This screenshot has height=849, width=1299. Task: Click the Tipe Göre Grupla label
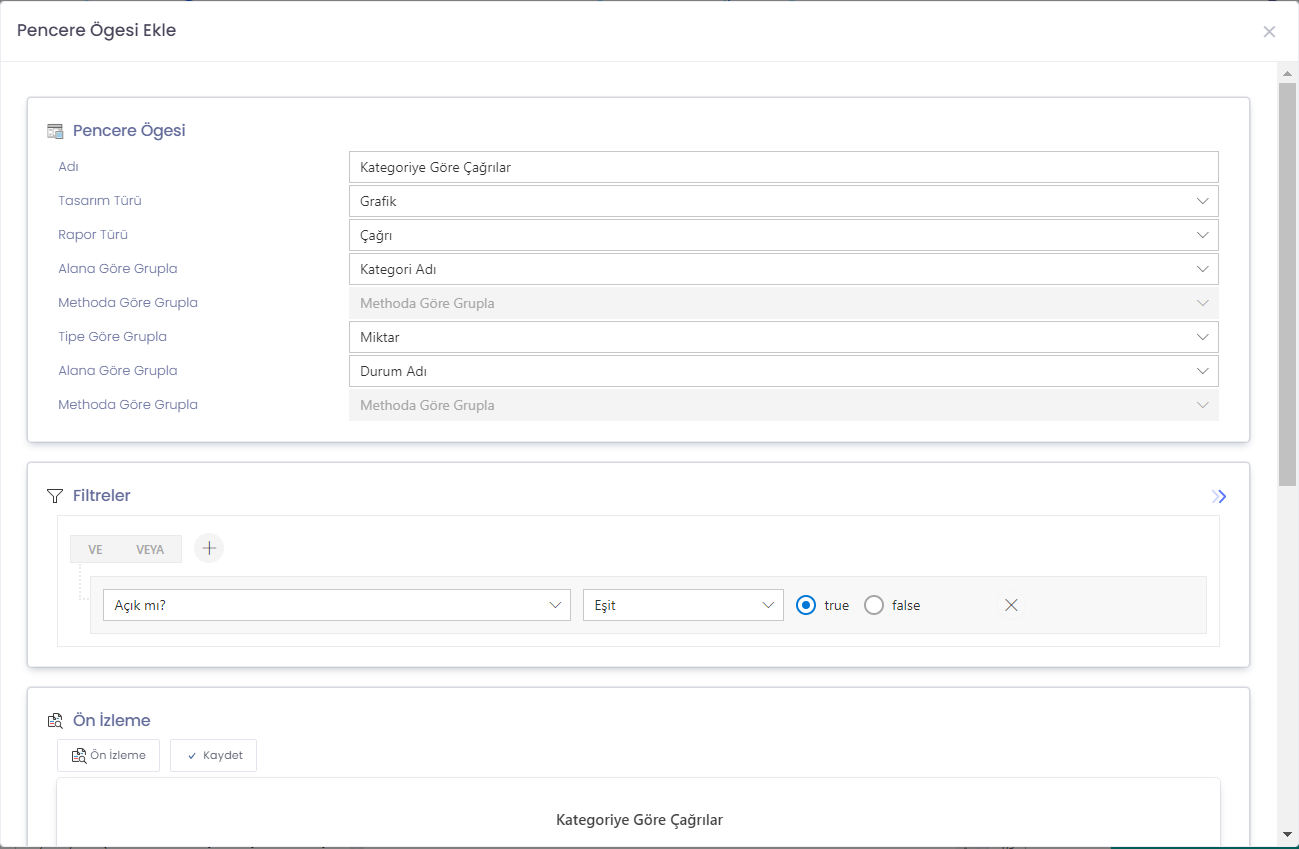[112, 336]
